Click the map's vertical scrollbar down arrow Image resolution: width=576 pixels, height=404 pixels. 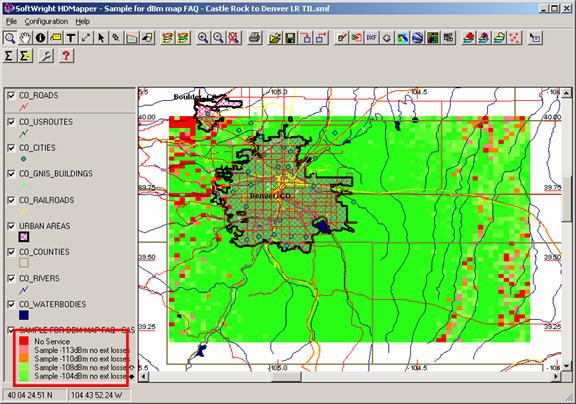[566, 366]
